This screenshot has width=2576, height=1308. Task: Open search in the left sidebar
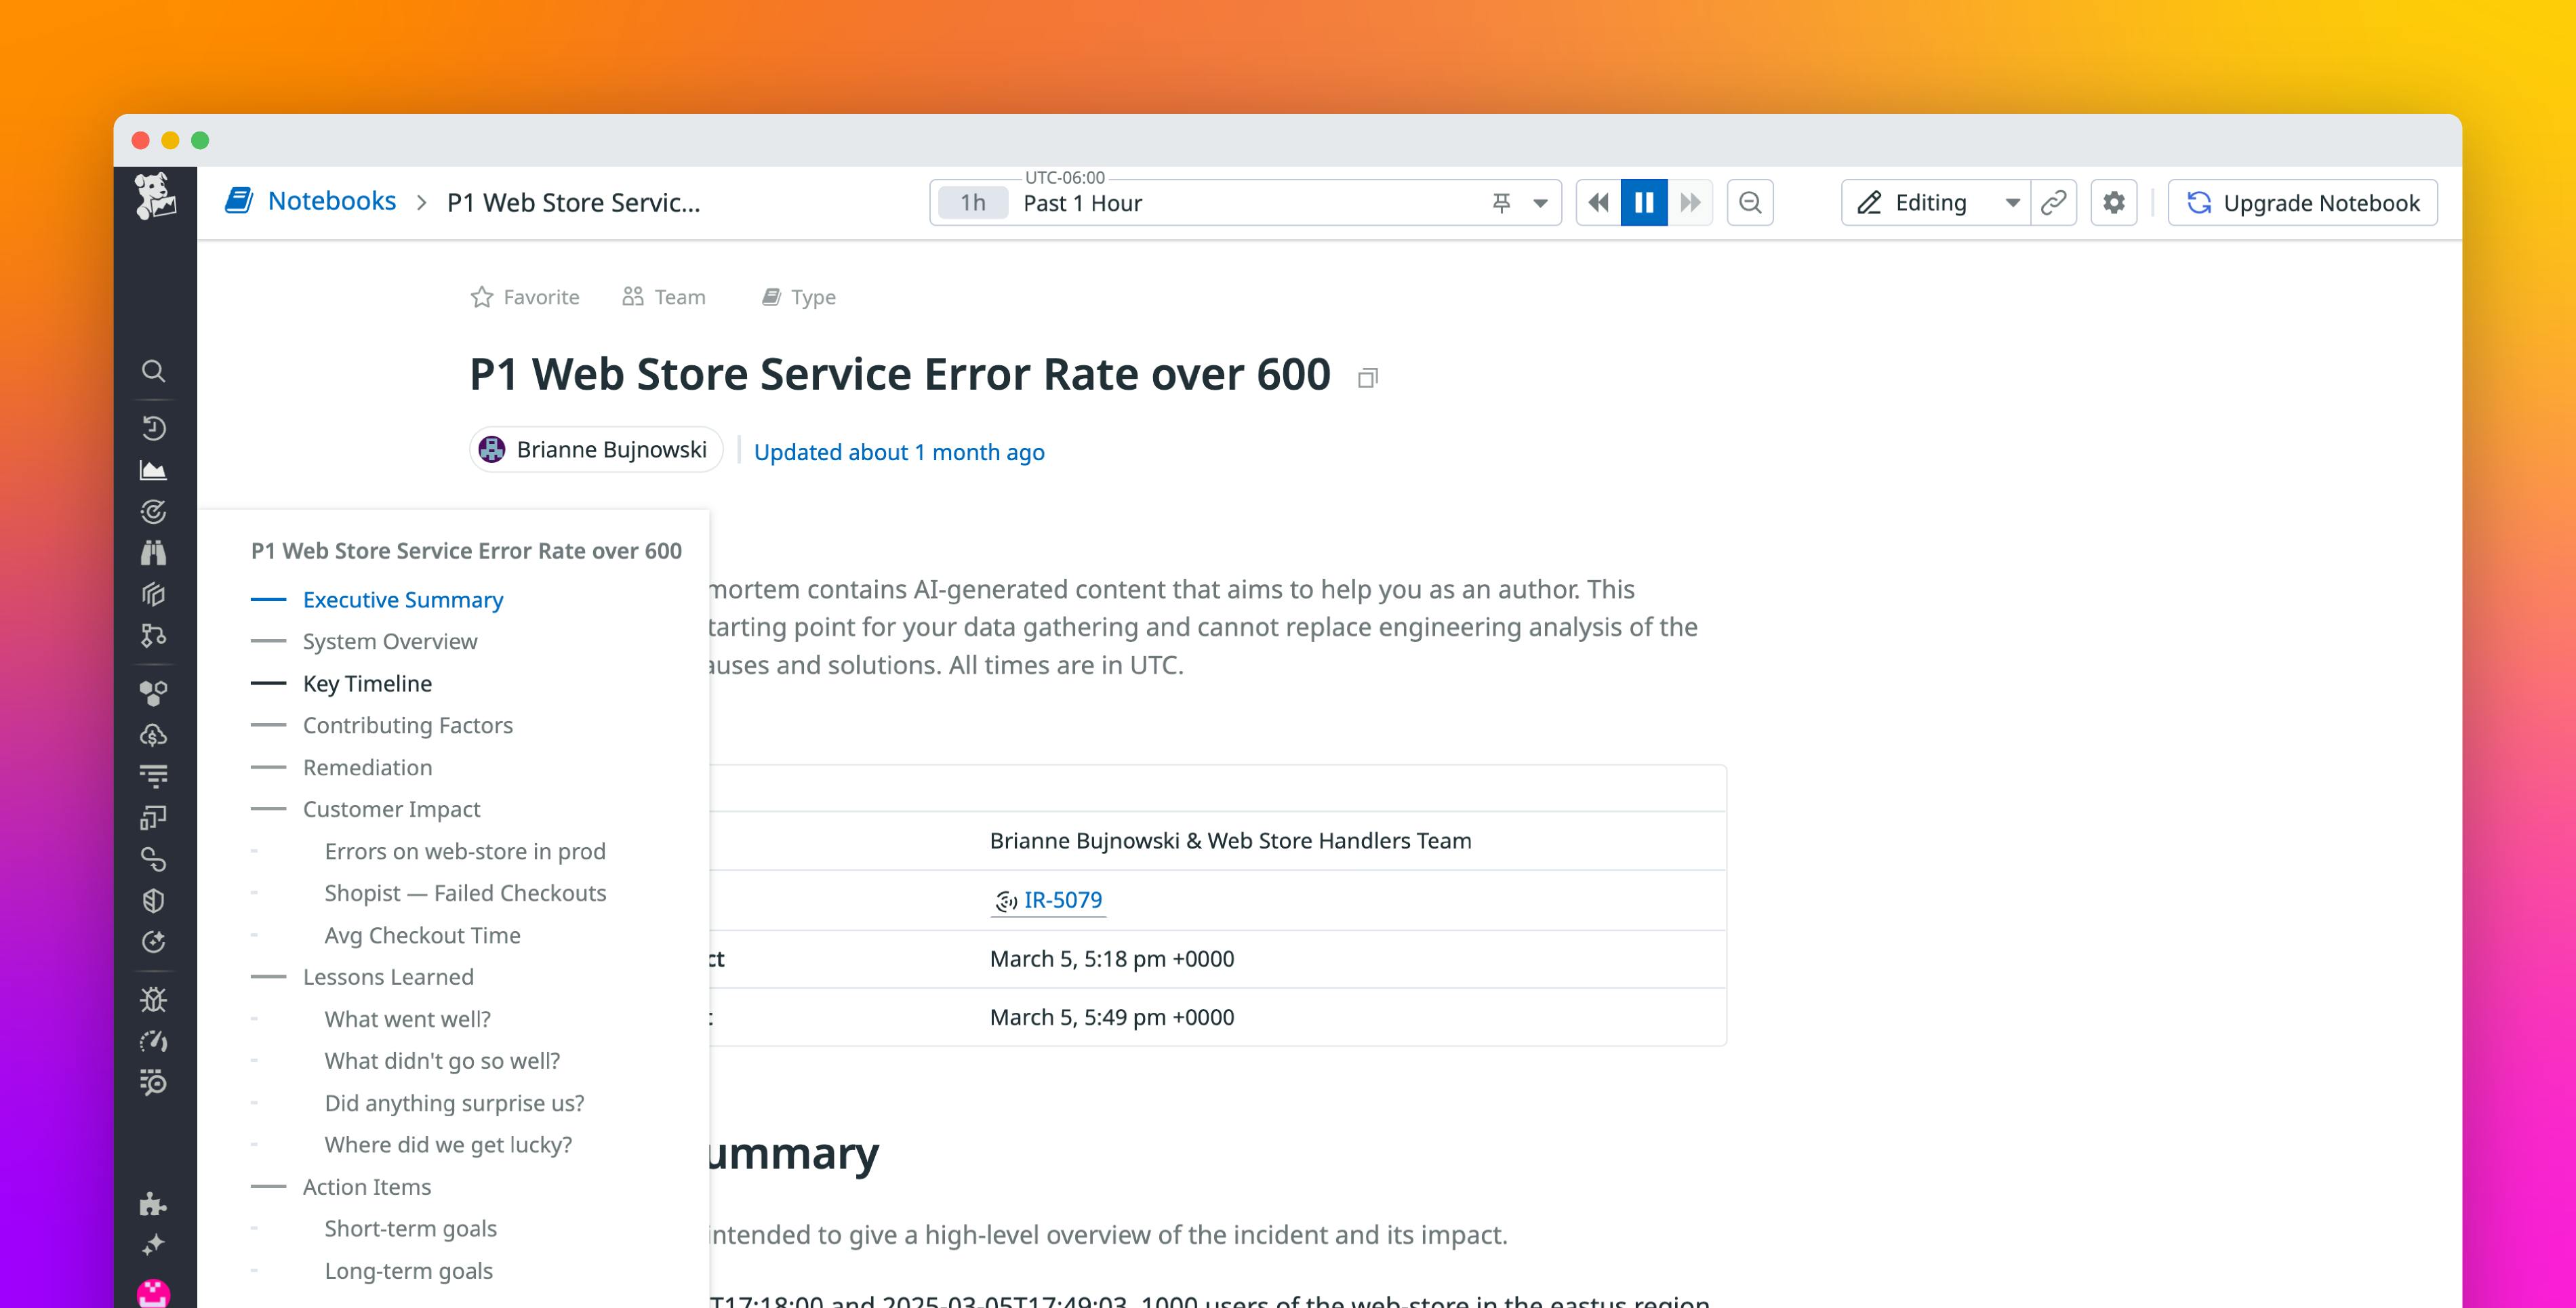coord(154,371)
